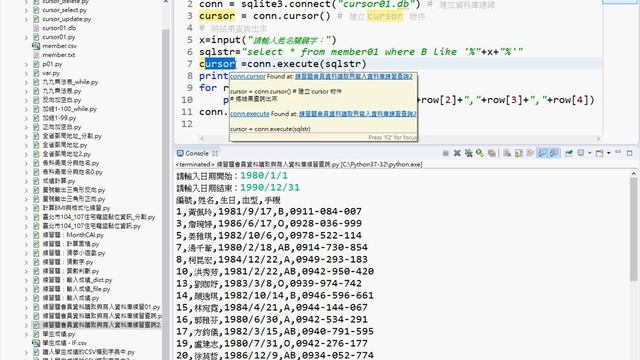Viewport: 640px width, 360px height.
Task: Click the editor horizontal scrollbar right arrow
Action: 598,138
